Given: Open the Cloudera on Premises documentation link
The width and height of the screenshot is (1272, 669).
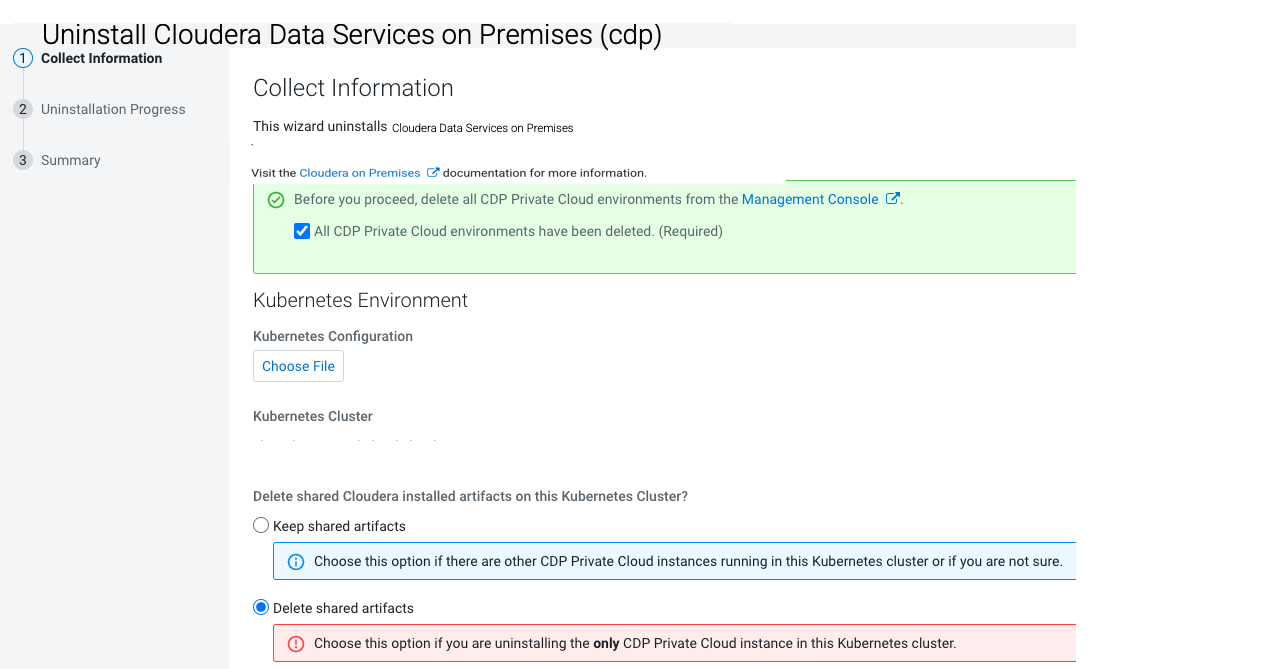Looking at the screenshot, I should point(359,173).
